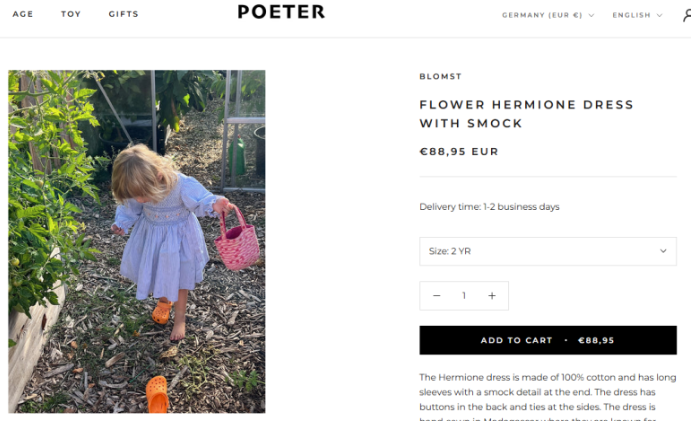
Task: Click the Delivery time text
Action: (489, 207)
